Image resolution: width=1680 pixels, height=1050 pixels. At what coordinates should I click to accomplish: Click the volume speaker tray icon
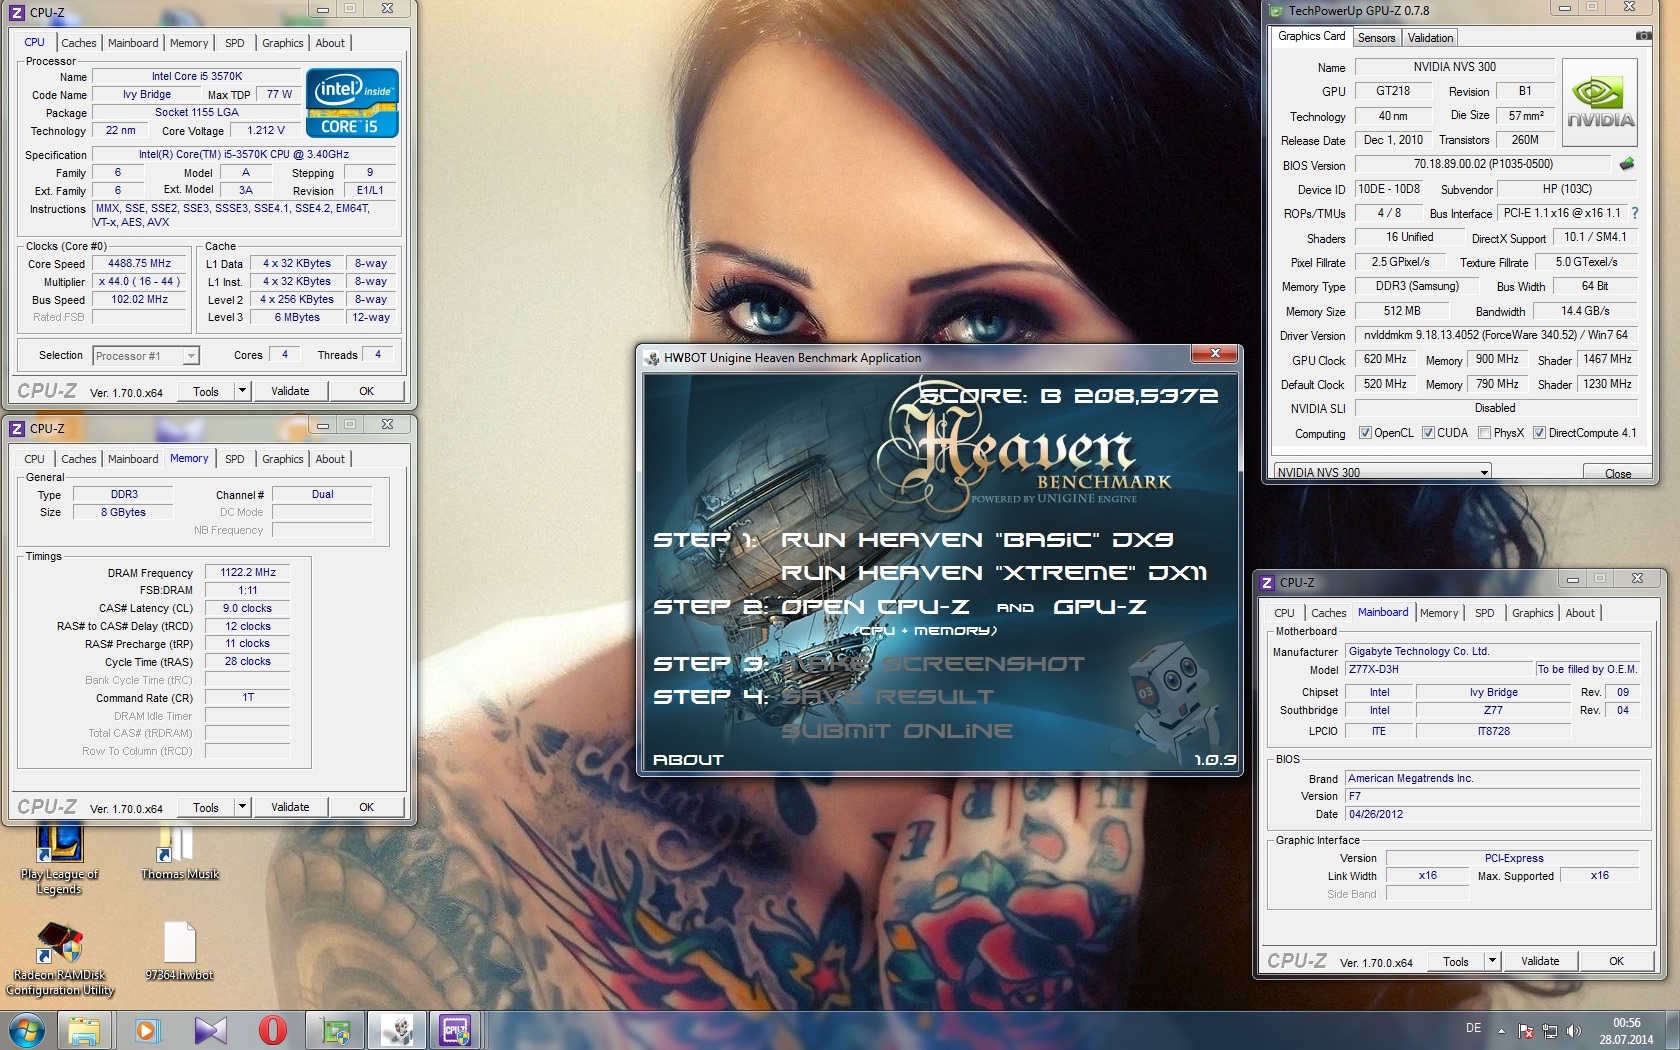click(x=1574, y=1030)
